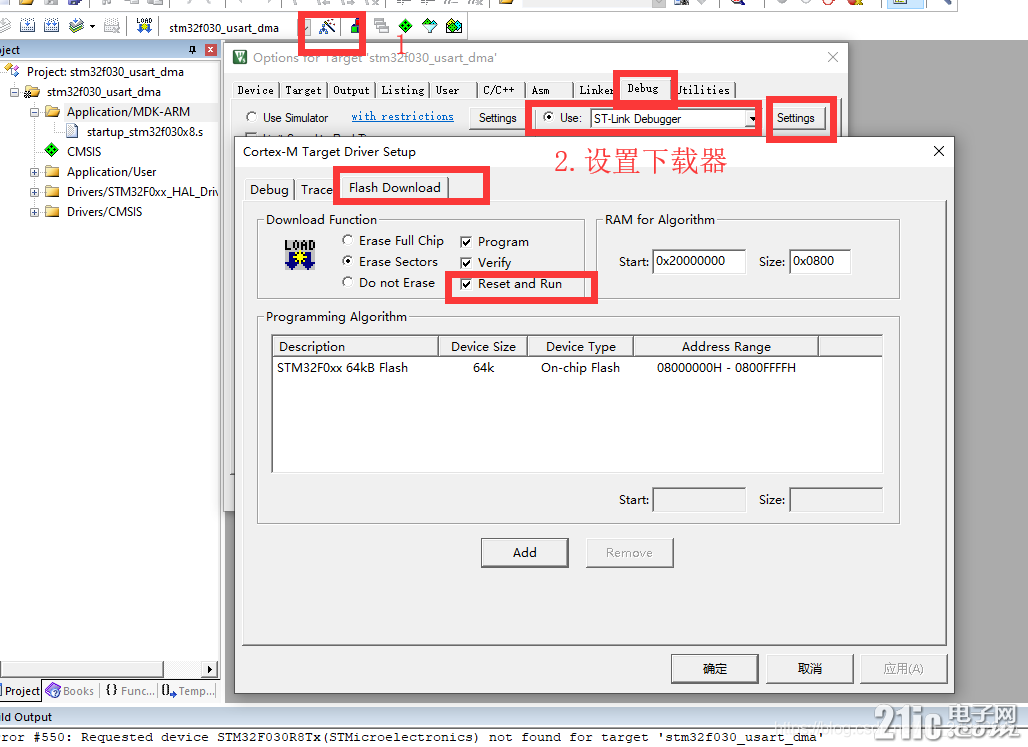Viewport: 1028px width, 747px height.
Task: Click the Project panel horizontal scrollbar track
Action: coord(182,669)
